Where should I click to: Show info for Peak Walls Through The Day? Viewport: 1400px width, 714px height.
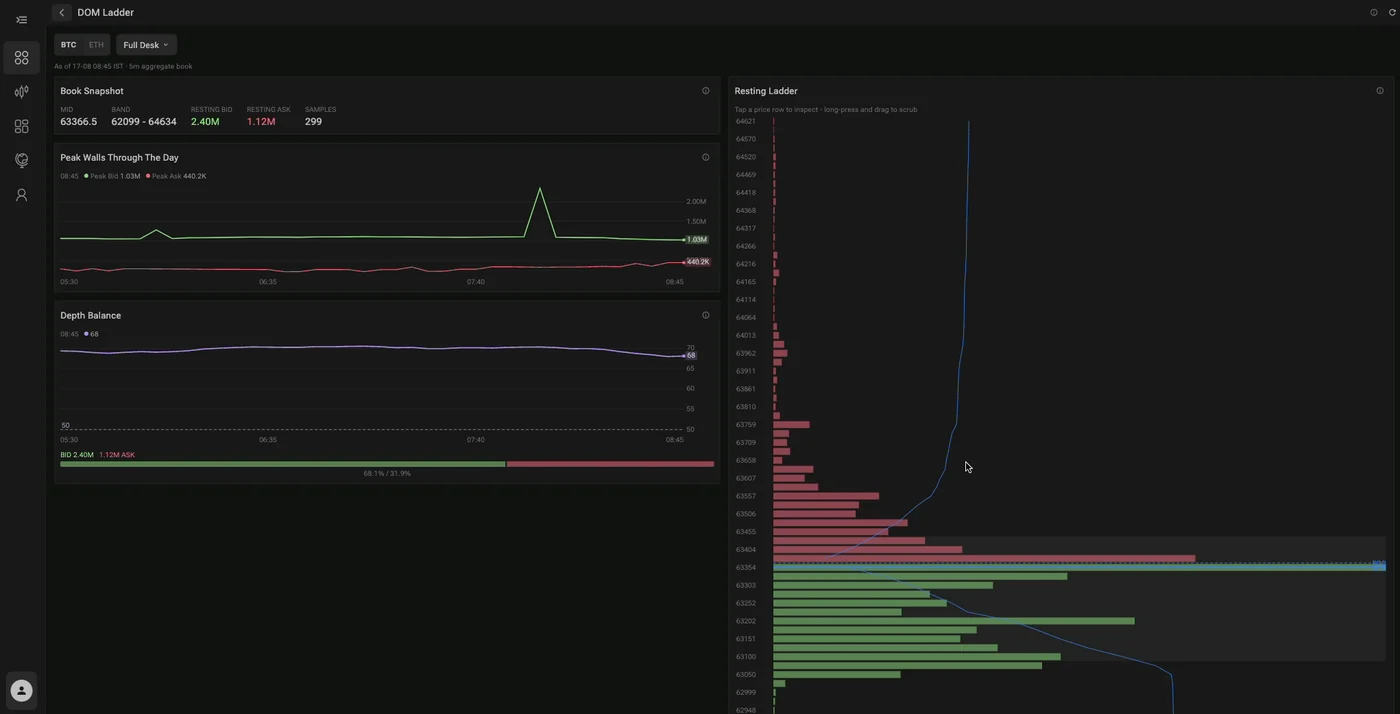[706, 157]
